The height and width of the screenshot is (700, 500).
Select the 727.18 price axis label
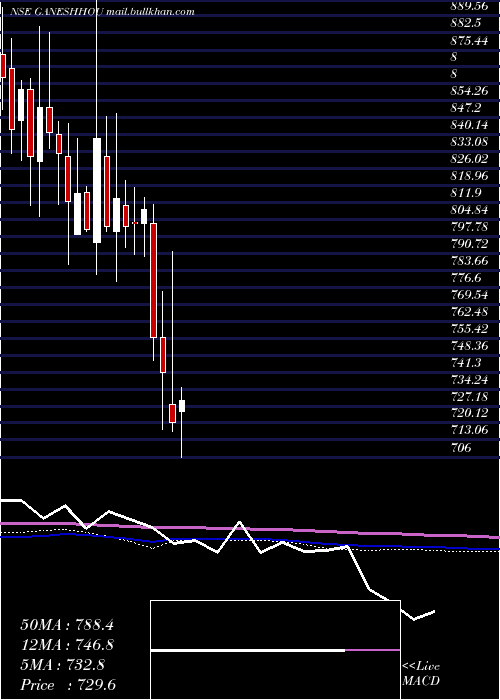(x=470, y=396)
